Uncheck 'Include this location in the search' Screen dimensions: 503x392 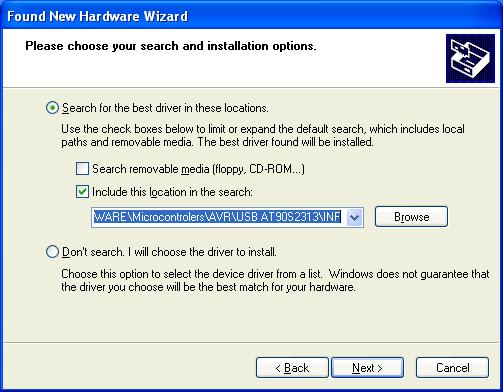82,192
